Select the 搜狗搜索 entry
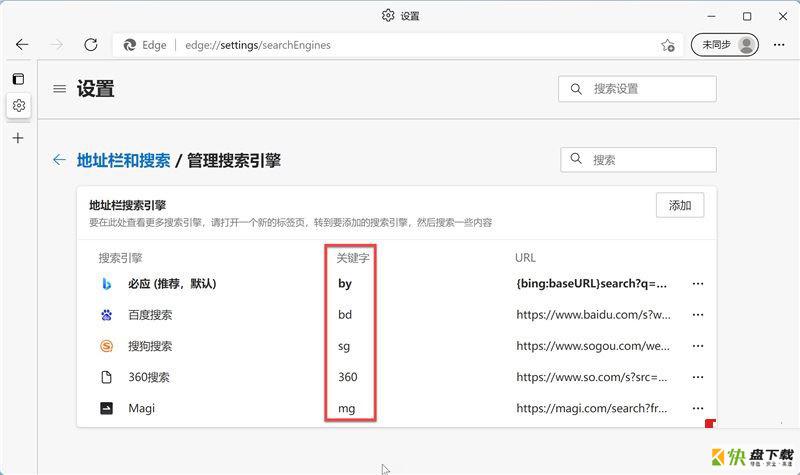Viewport: 800px width, 475px height. coord(150,346)
